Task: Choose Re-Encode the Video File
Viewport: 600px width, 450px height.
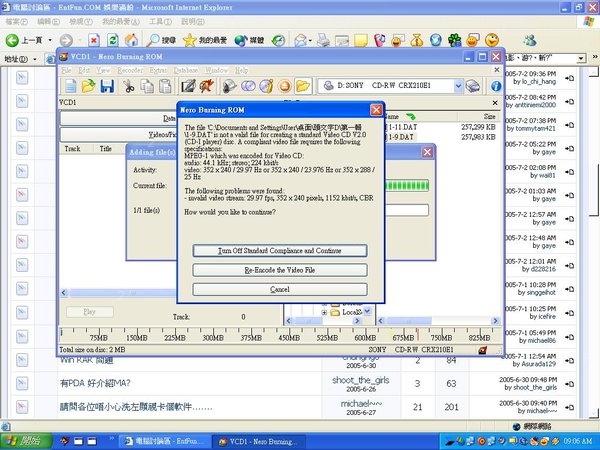Action: click(280, 270)
